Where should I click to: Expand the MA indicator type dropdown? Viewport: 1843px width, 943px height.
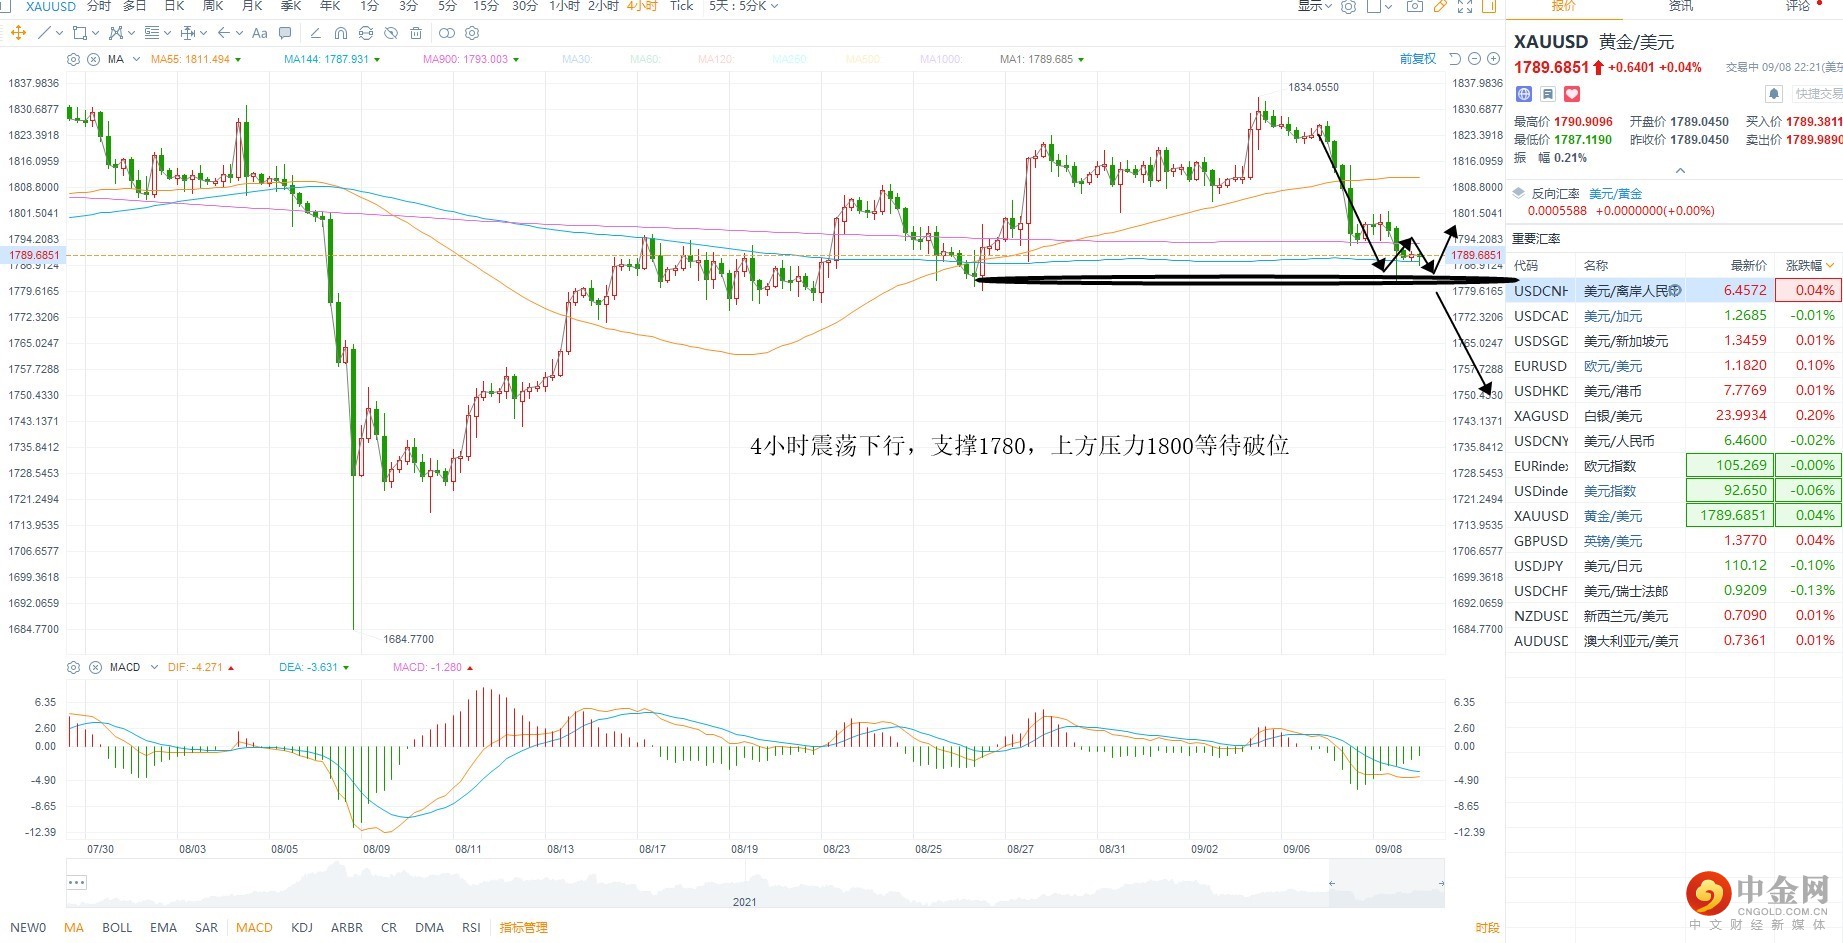pos(137,59)
